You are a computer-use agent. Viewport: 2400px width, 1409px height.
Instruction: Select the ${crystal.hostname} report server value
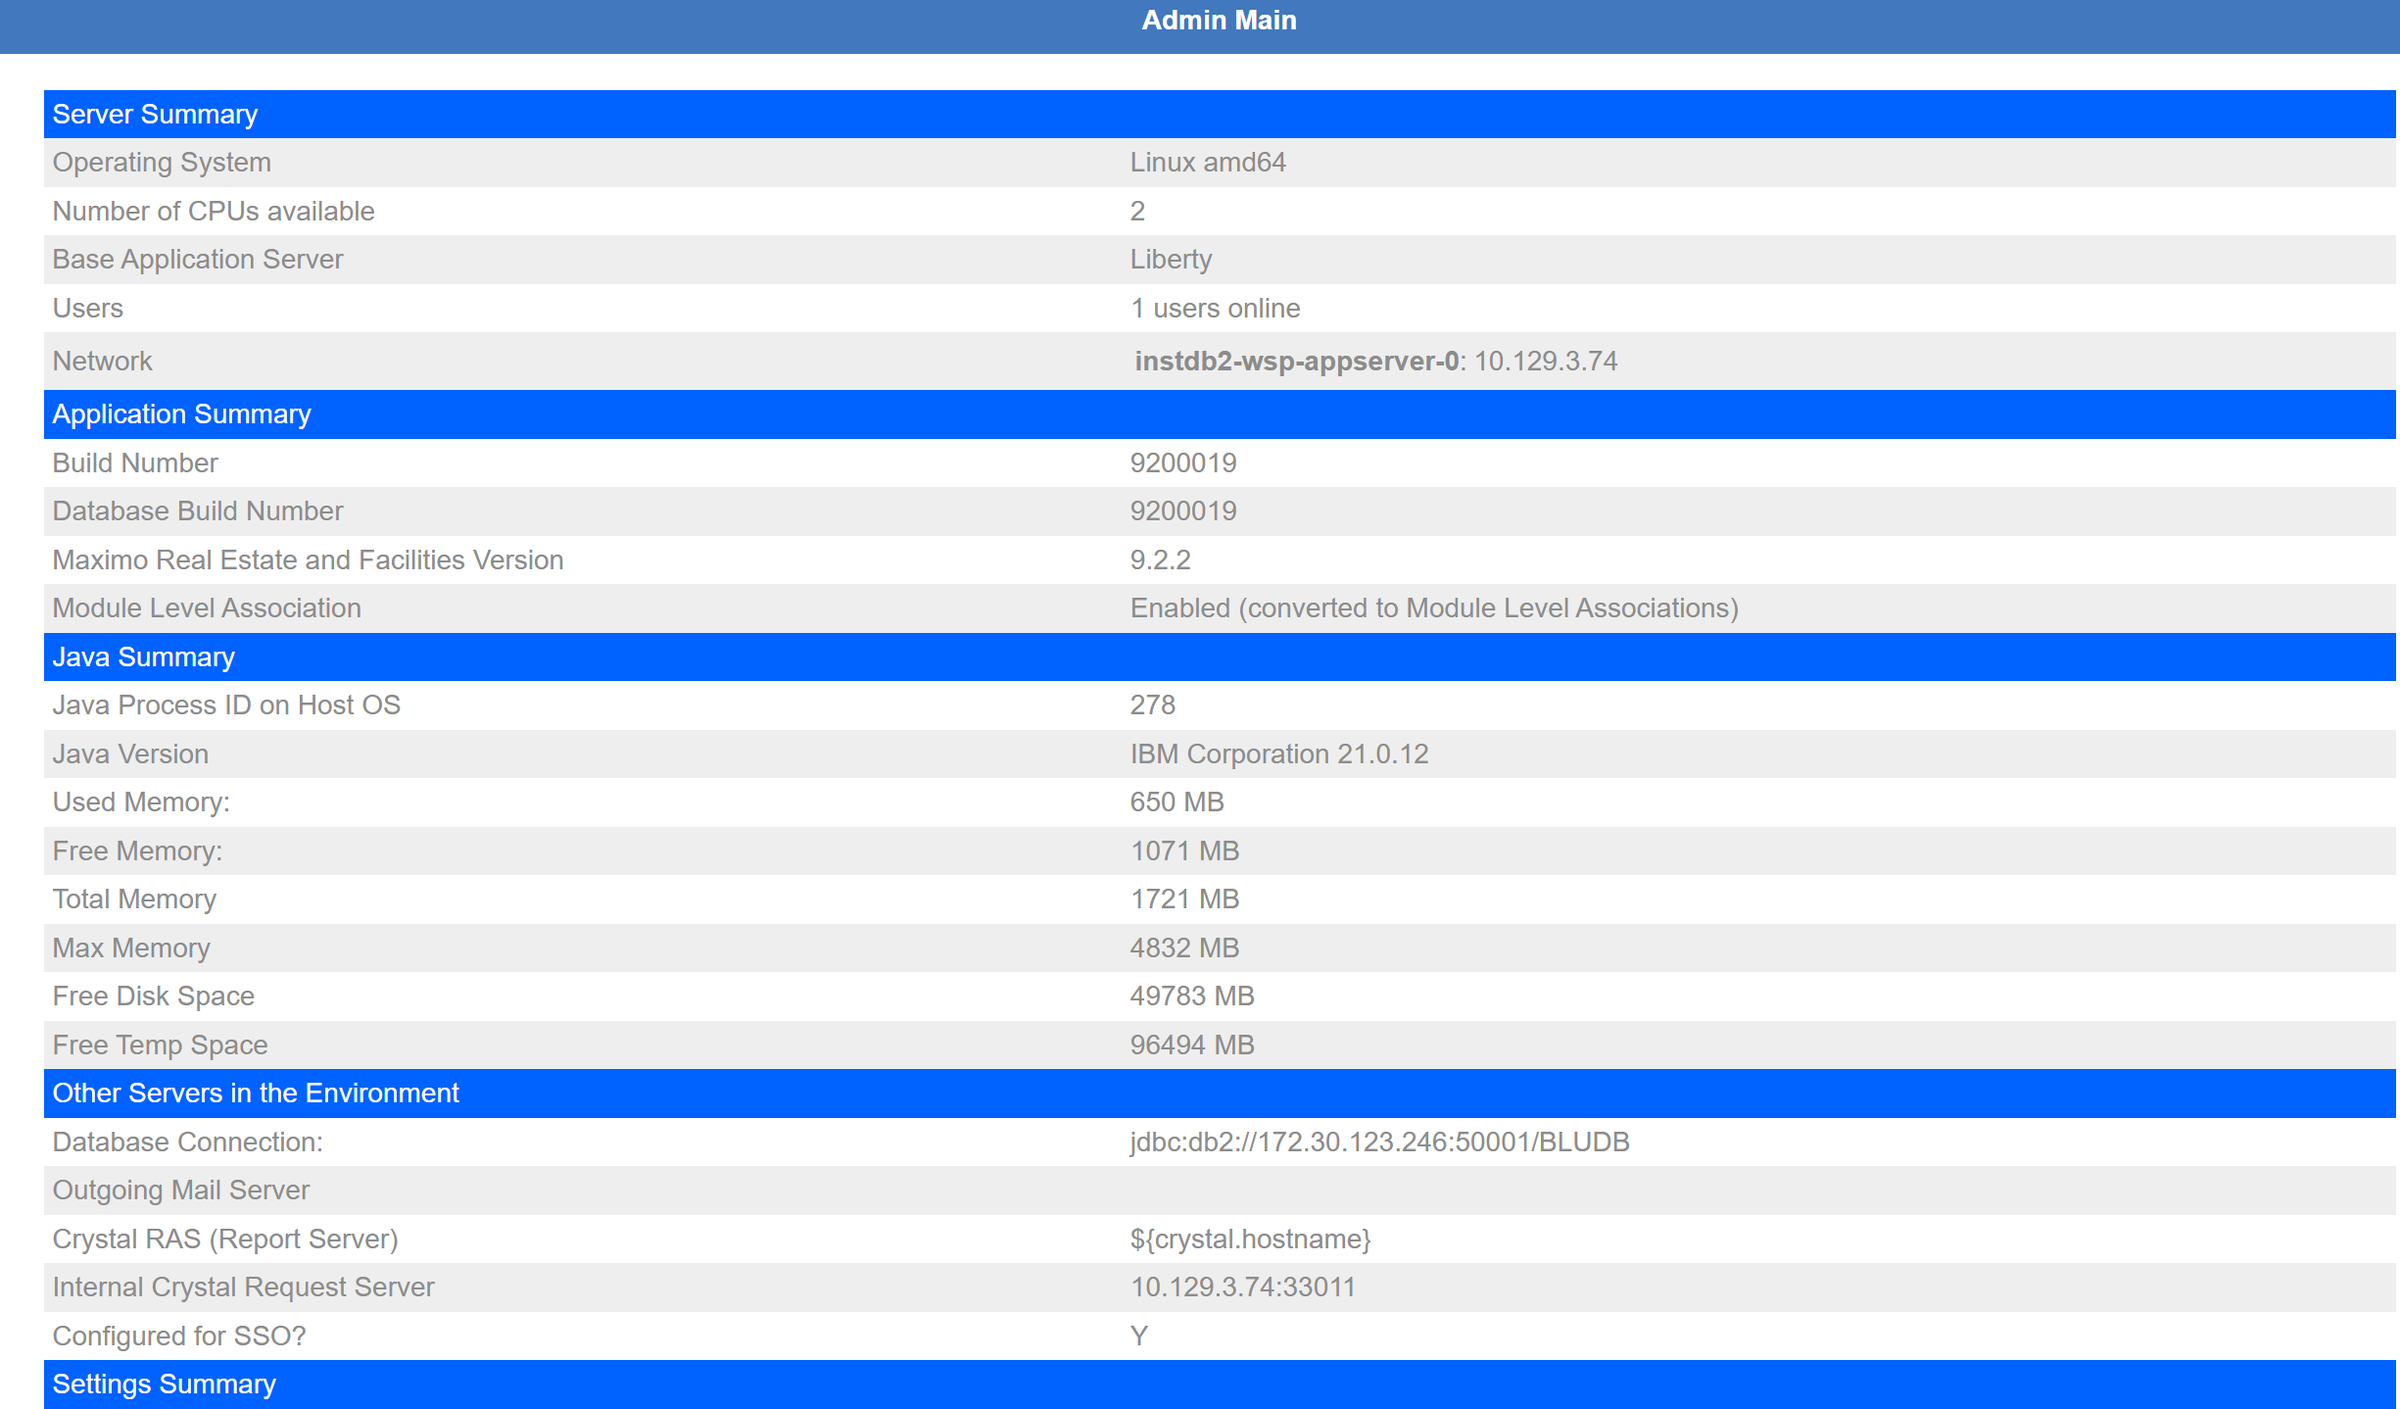1250,1239
